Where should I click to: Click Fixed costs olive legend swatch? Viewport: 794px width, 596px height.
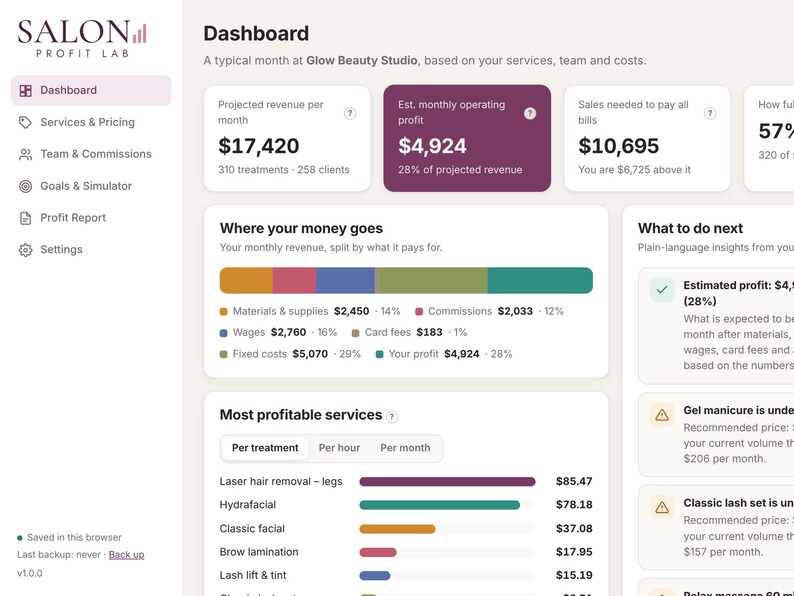pyautogui.click(x=223, y=354)
